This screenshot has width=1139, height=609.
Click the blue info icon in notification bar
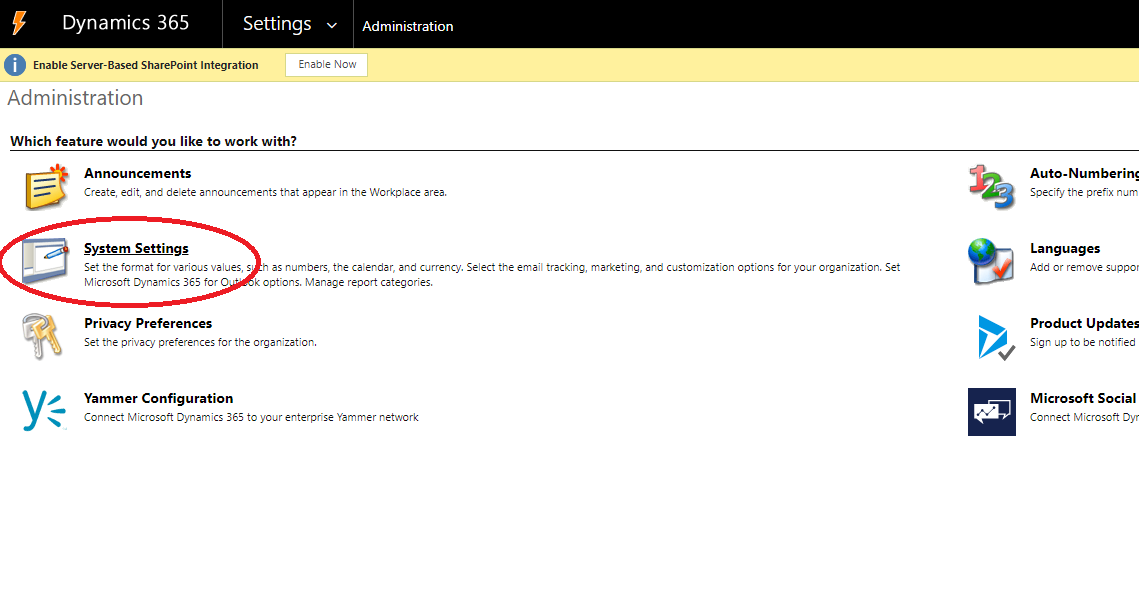click(15, 65)
